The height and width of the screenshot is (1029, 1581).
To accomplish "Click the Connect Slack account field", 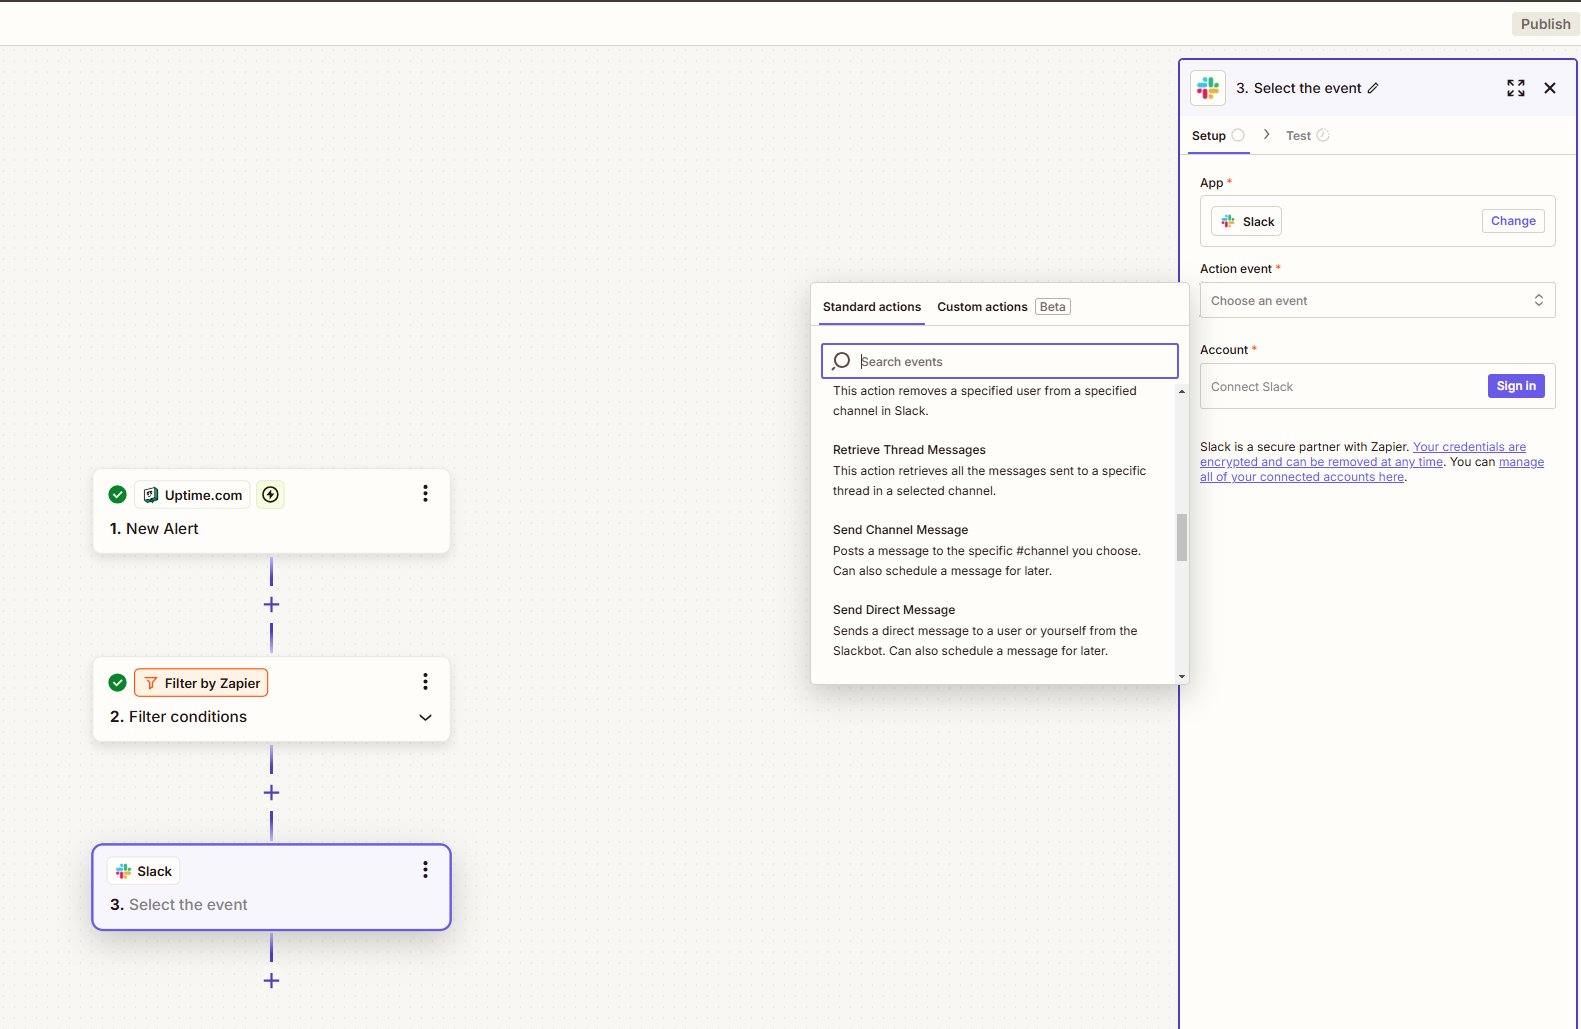I will (x=1378, y=386).
